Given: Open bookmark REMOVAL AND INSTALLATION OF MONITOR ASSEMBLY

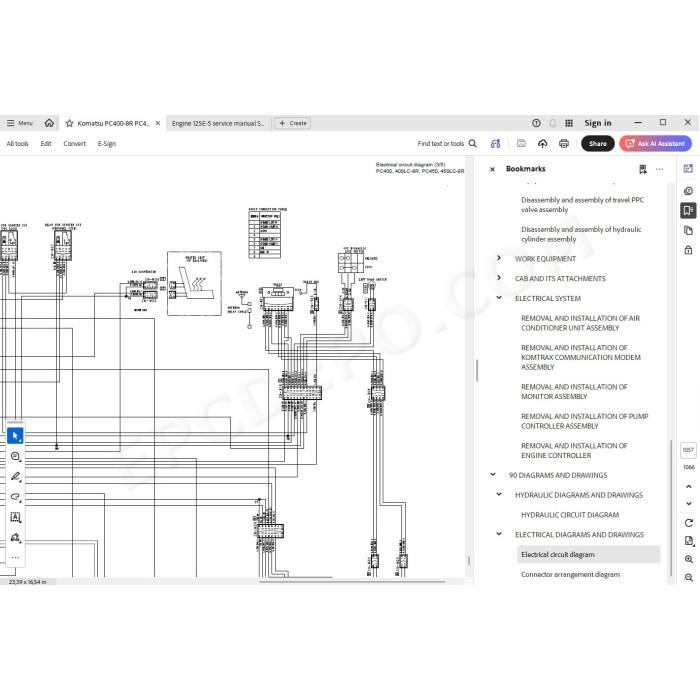Looking at the screenshot, I should [x=574, y=392].
